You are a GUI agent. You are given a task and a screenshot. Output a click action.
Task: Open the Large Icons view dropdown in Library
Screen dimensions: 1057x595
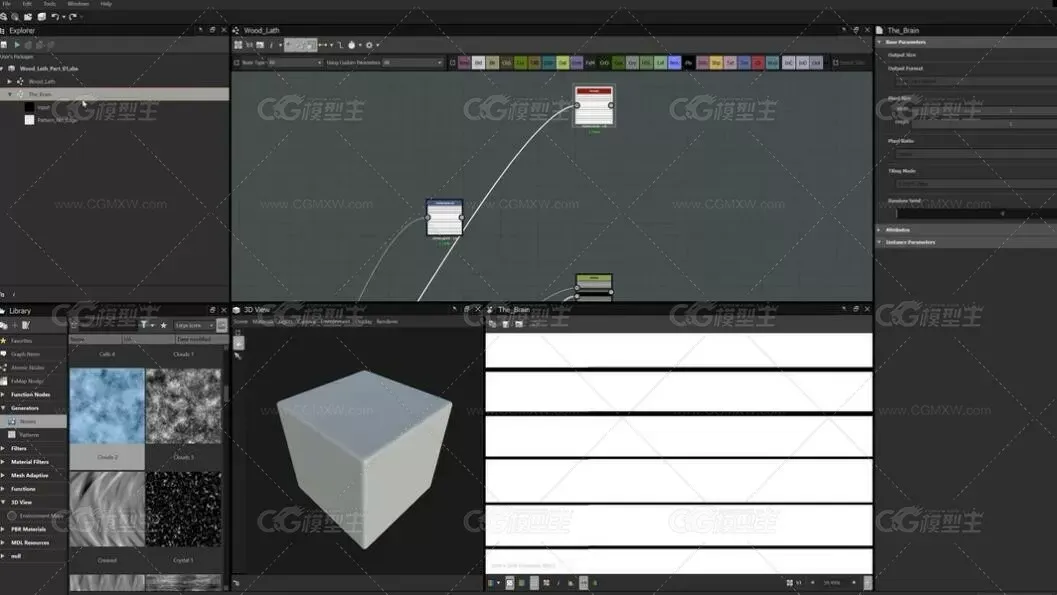pos(194,325)
